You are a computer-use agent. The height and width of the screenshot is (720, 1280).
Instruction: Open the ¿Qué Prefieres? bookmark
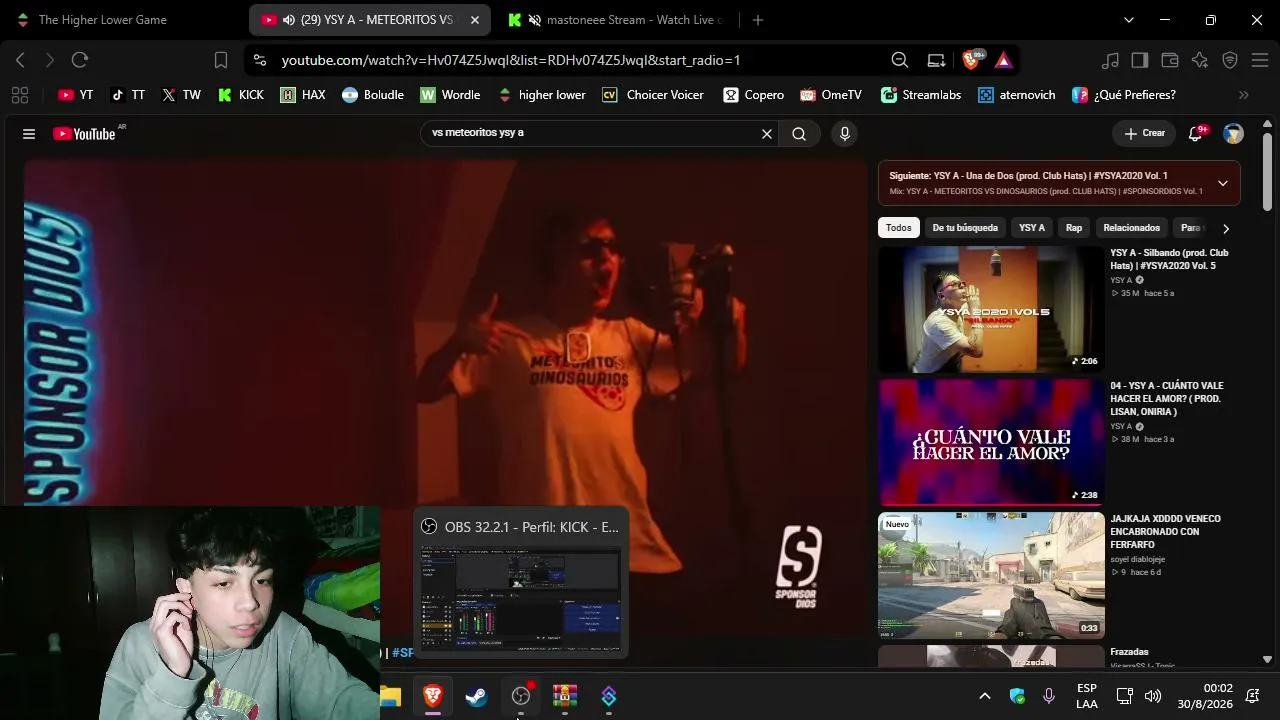(x=1124, y=95)
